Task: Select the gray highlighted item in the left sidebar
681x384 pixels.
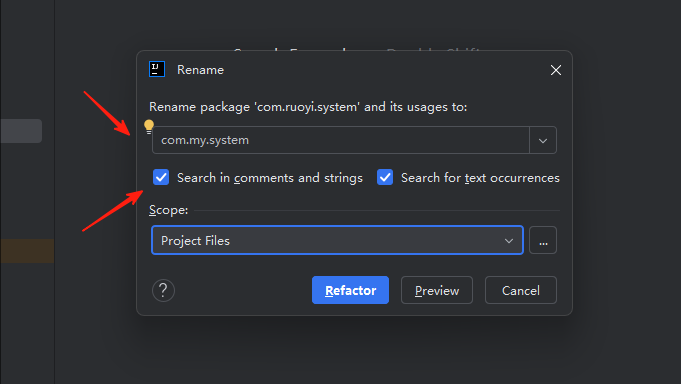Action: (x=21, y=131)
